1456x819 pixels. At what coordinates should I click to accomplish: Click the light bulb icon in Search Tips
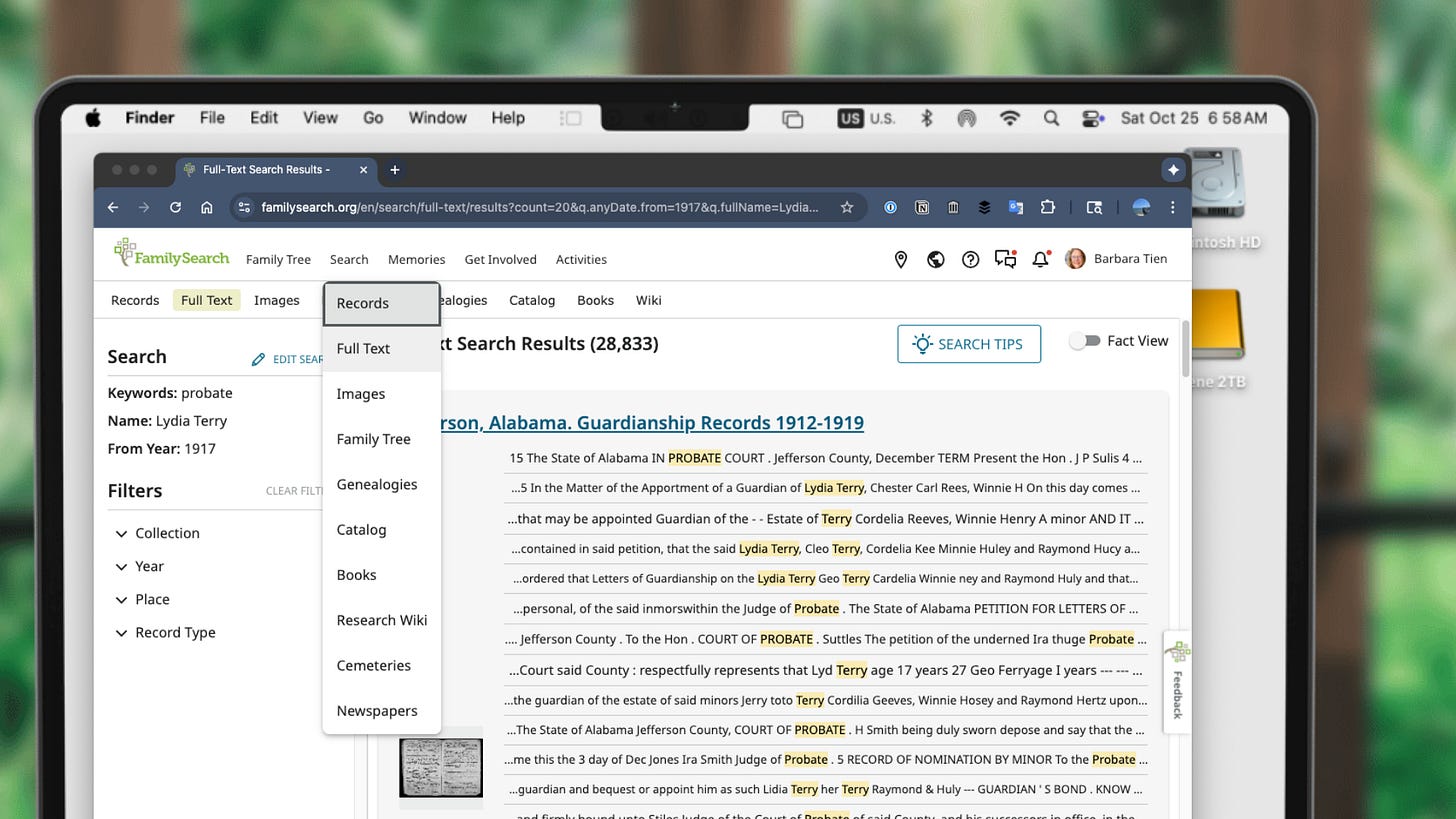coord(922,344)
